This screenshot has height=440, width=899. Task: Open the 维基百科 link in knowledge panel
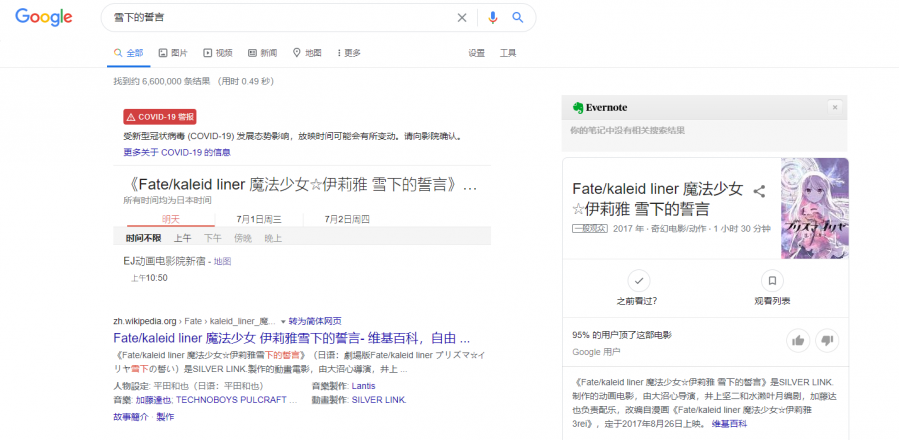[x=729, y=424]
